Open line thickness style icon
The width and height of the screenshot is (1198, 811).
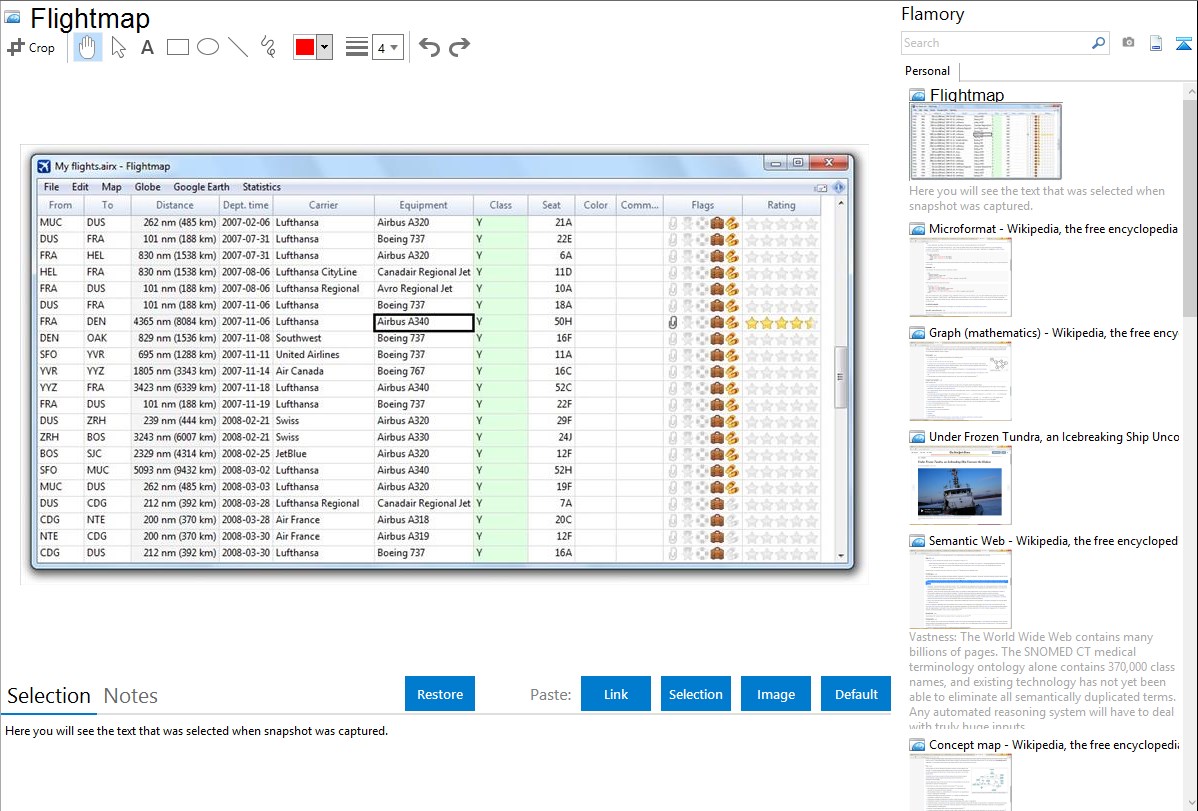pyautogui.click(x=356, y=47)
